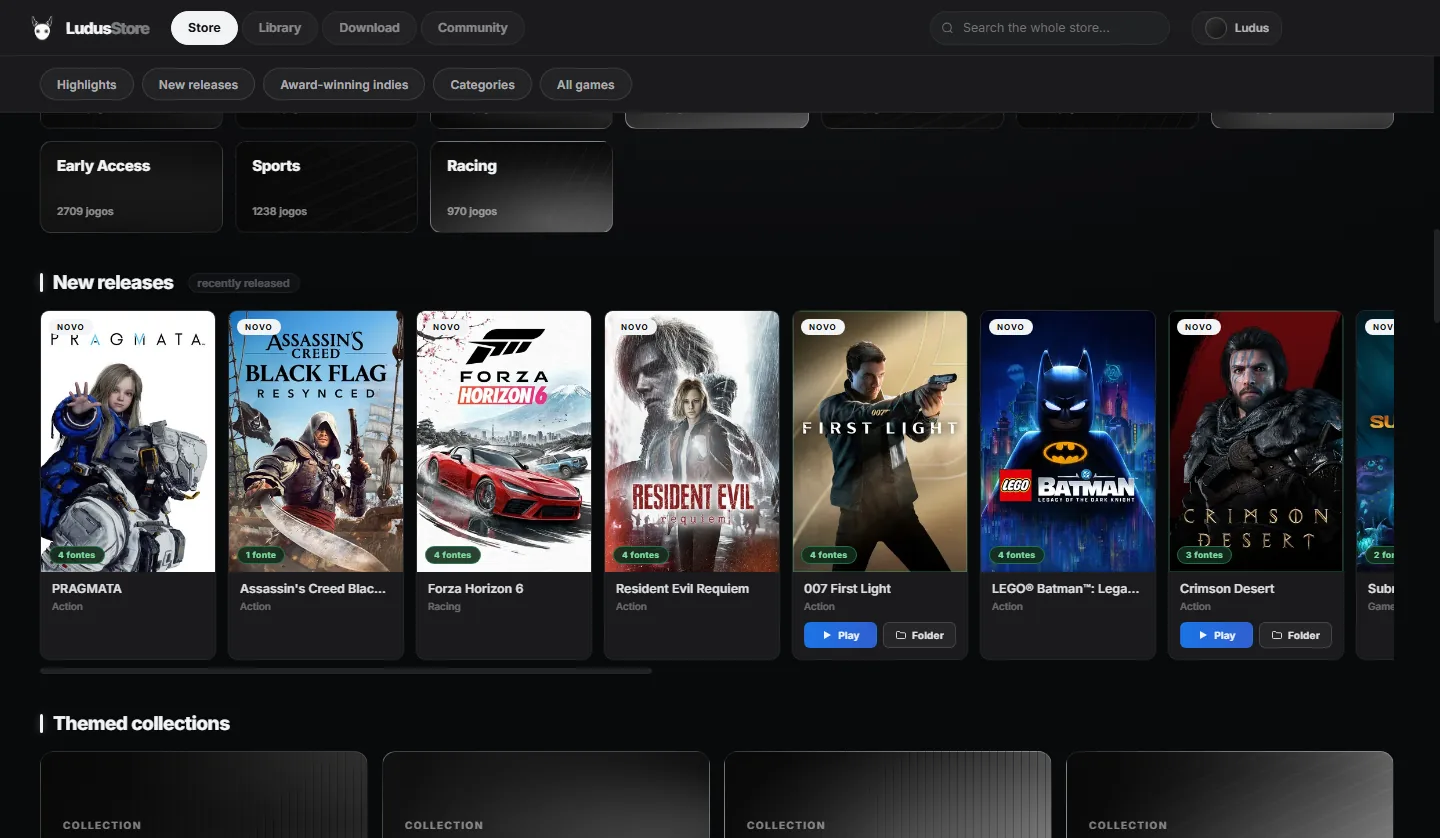The width and height of the screenshot is (1440, 838).
Task: Play 007 First Light
Action: tap(840, 635)
